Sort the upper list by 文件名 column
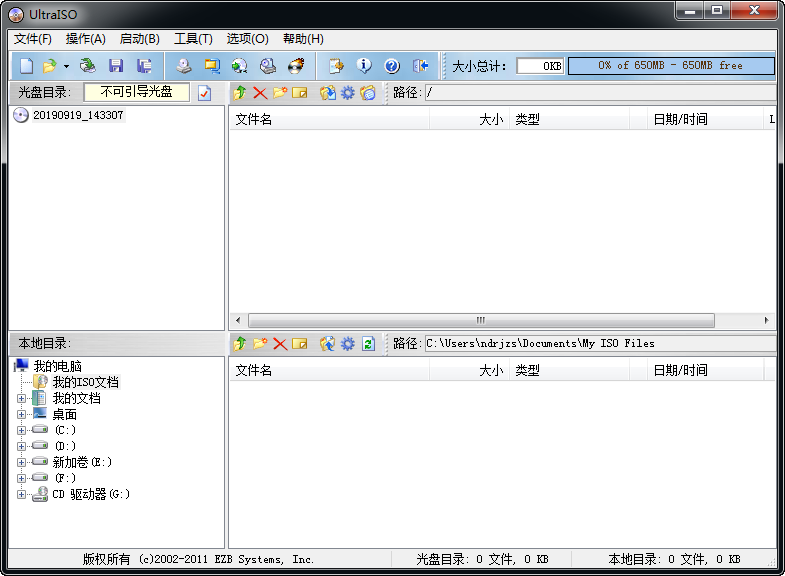 (x=329, y=120)
